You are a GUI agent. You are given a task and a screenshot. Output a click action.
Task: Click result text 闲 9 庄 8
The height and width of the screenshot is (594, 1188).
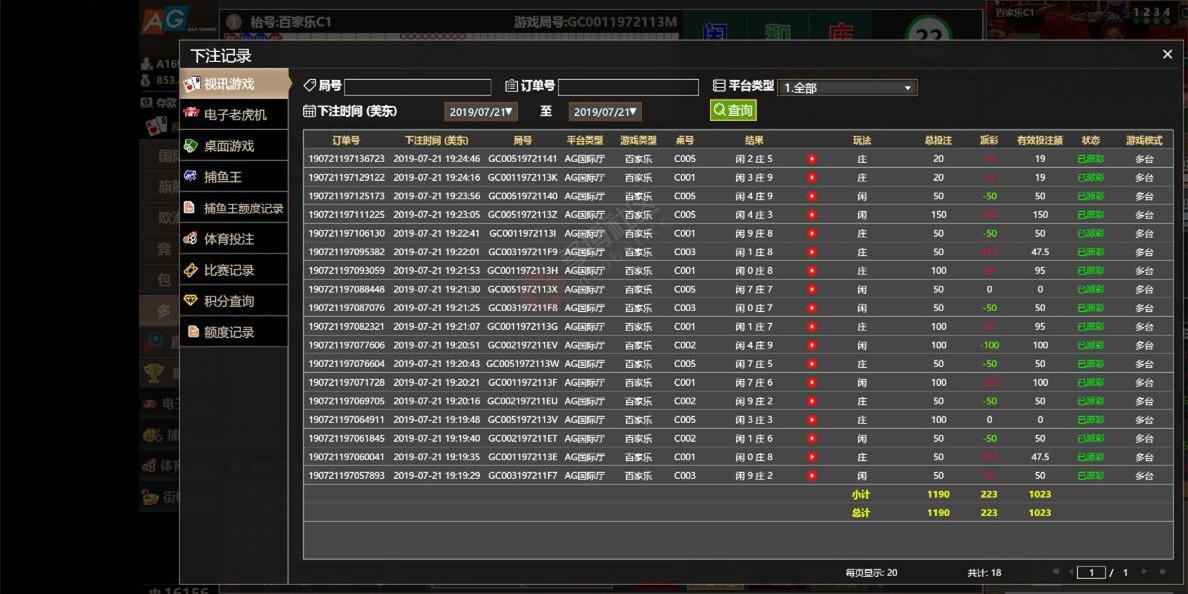point(754,233)
